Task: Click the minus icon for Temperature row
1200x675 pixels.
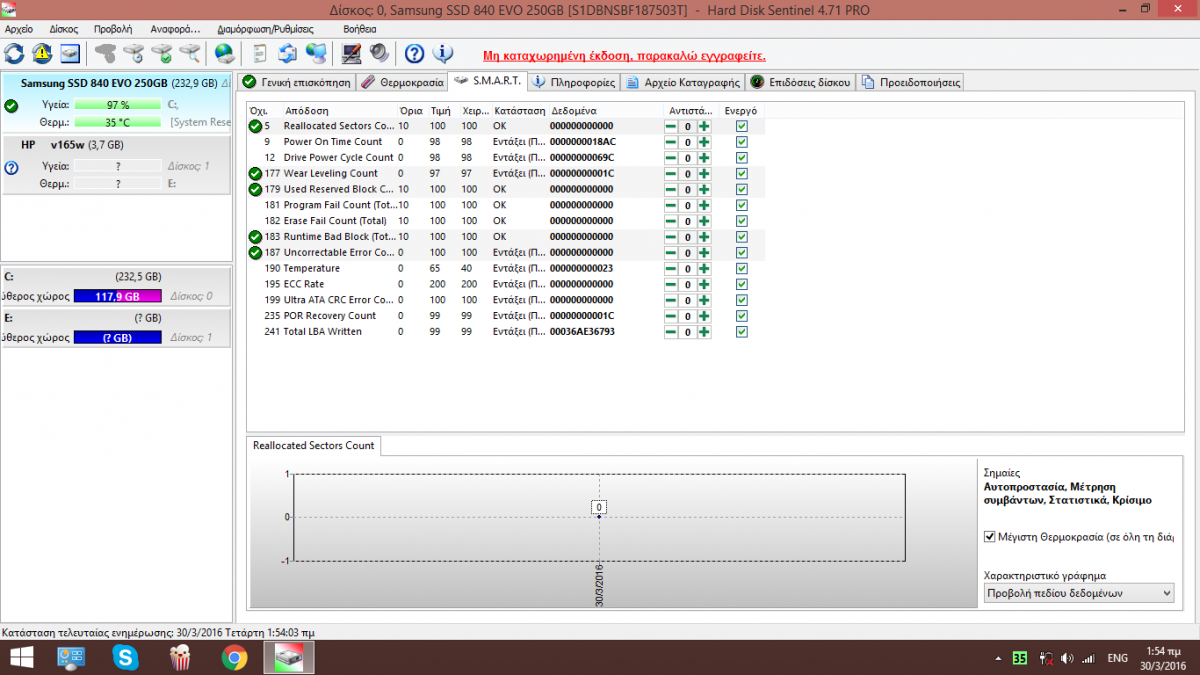Action: tap(671, 268)
